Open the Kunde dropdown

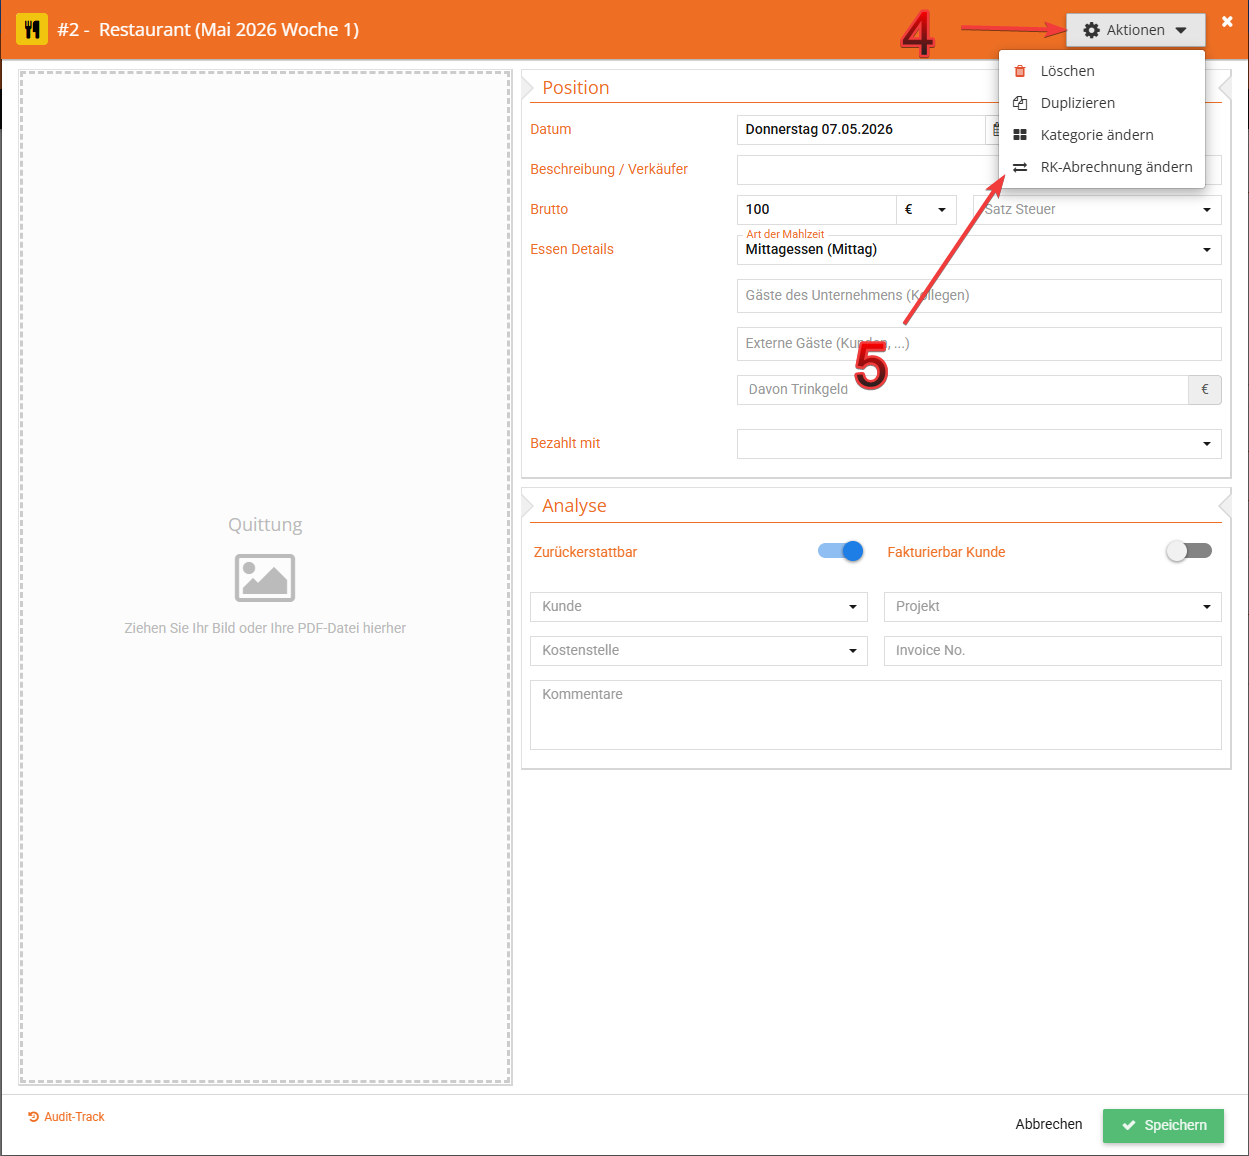click(x=698, y=606)
